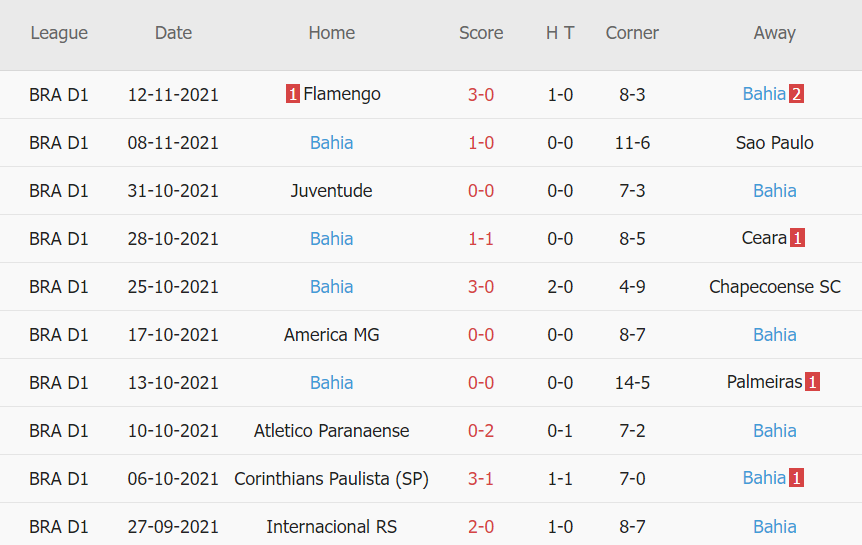
Task: Click the Corner column header
Action: (x=632, y=33)
